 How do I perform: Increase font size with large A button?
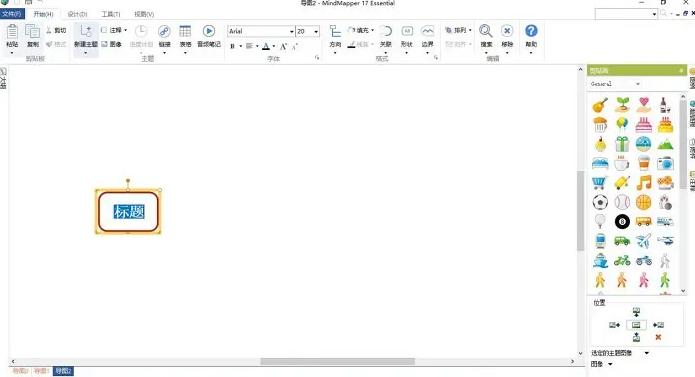(283, 46)
